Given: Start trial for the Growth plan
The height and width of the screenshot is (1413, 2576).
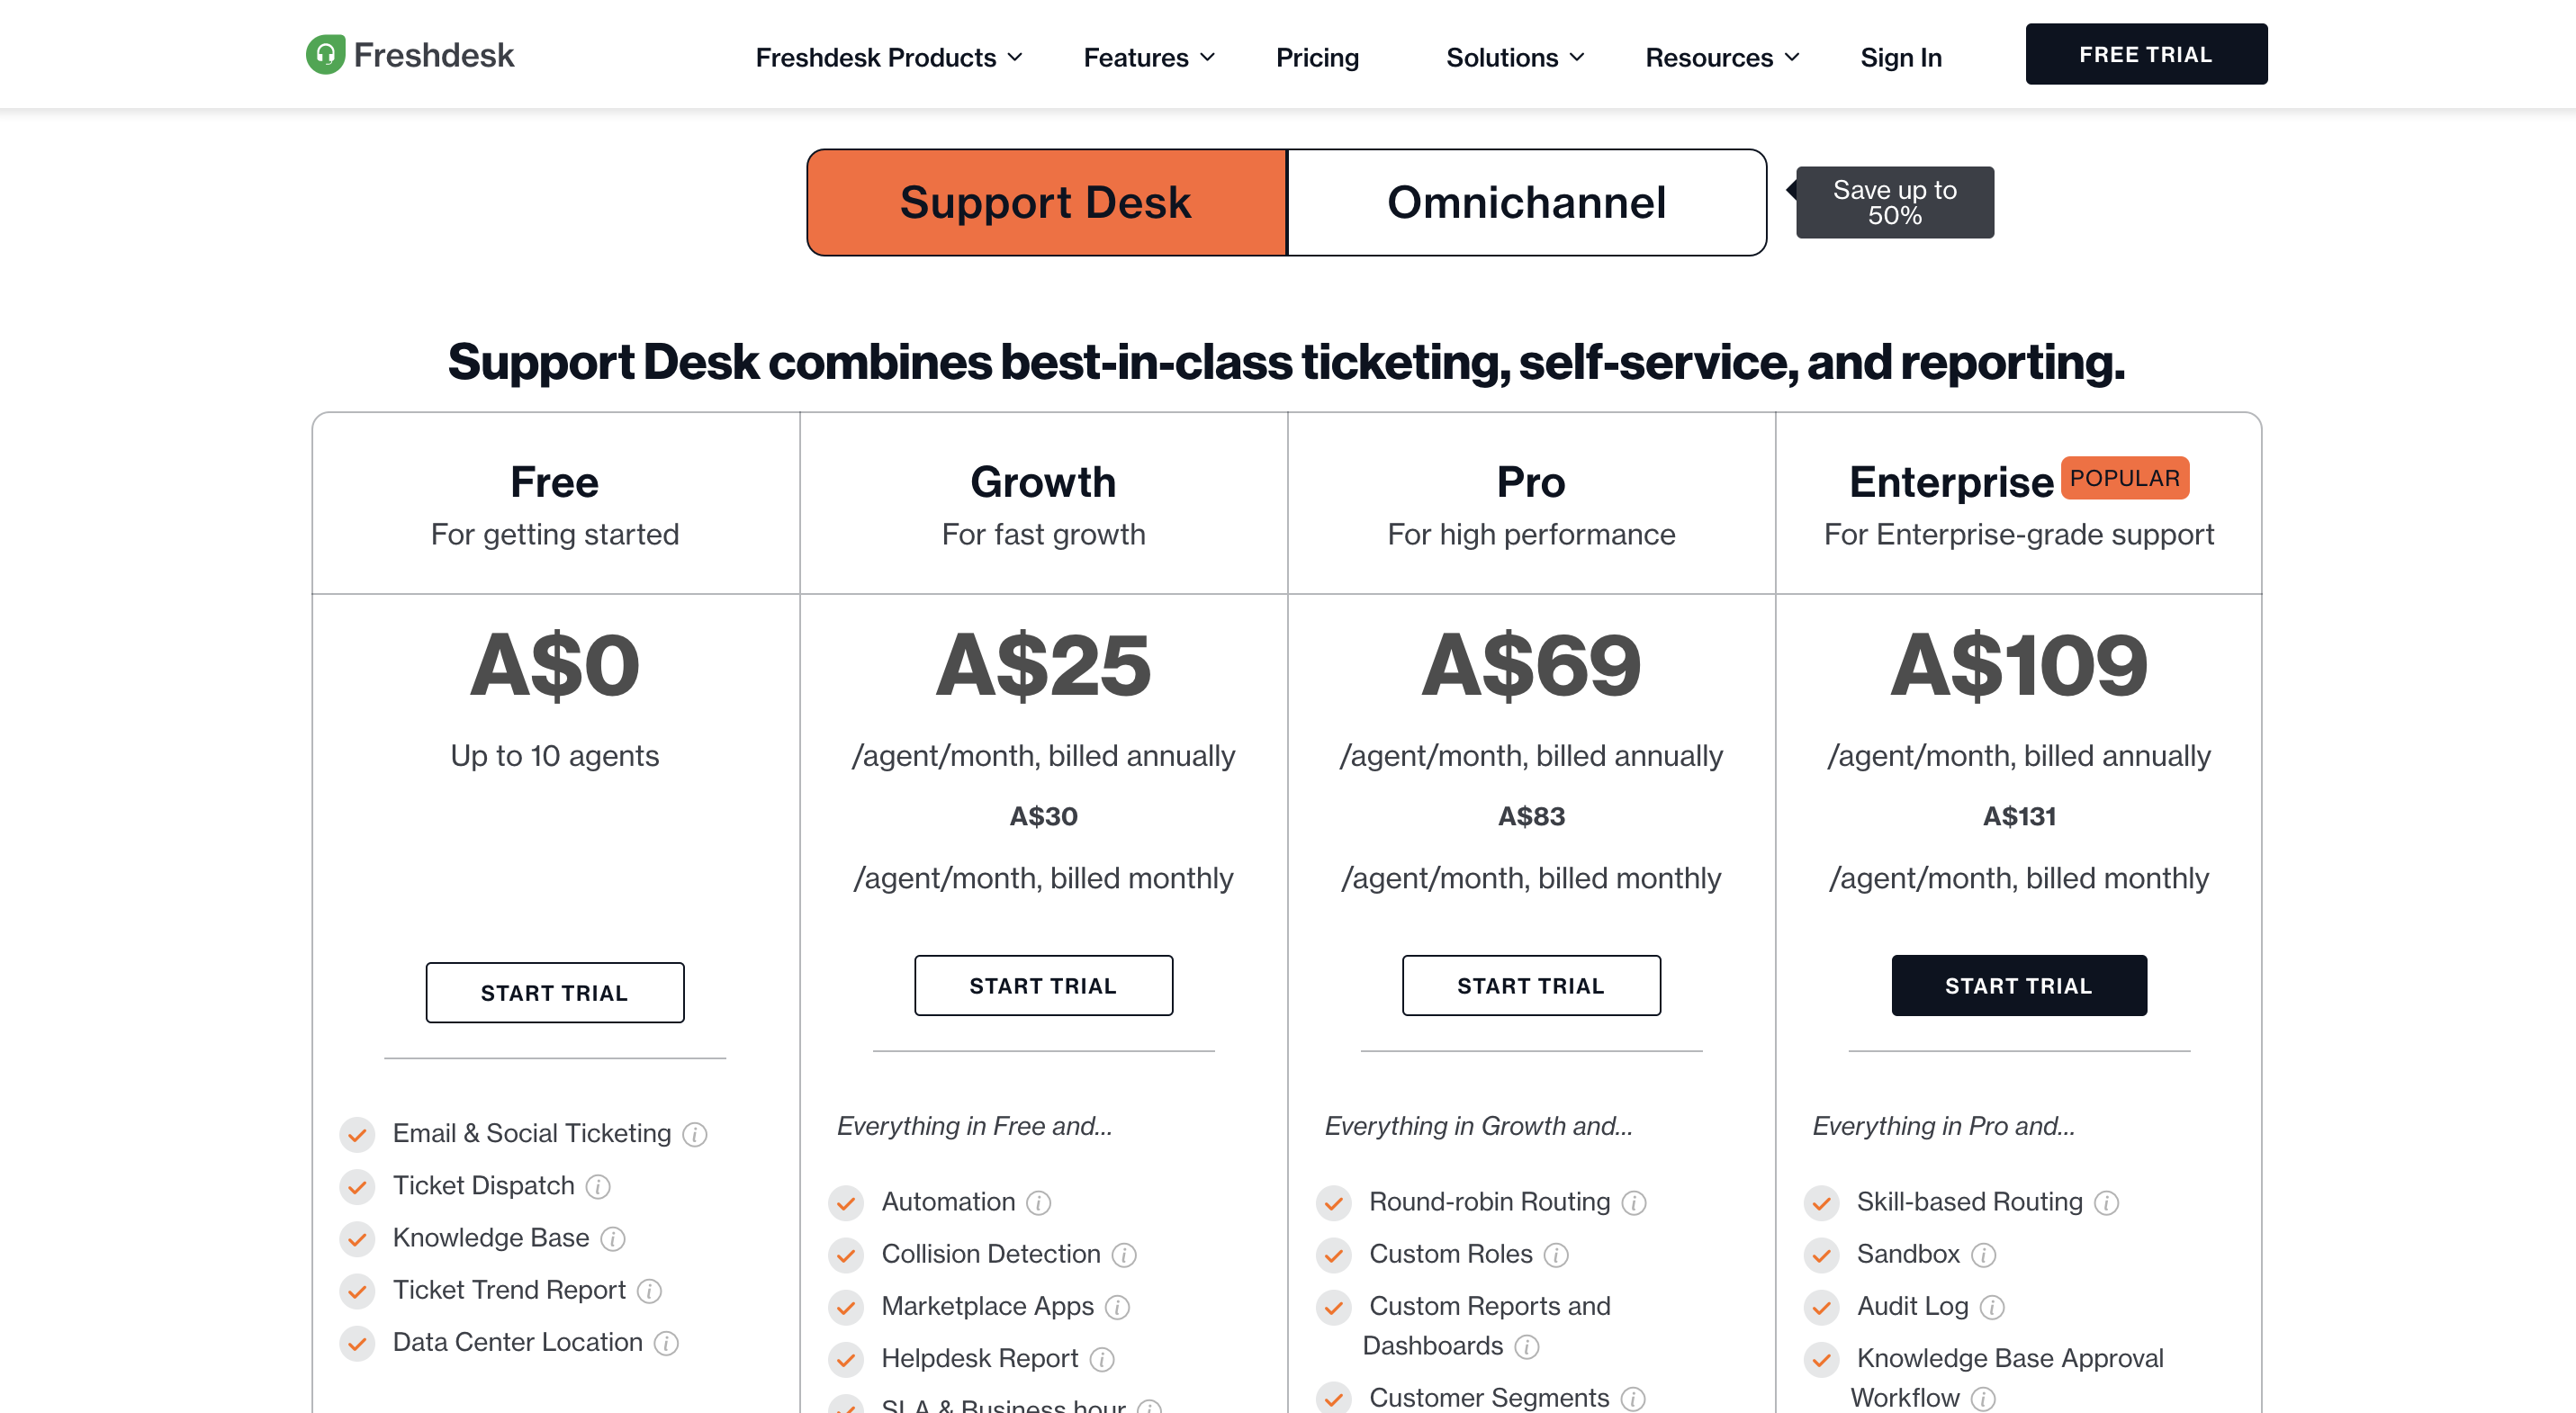Looking at the screenshot, I should click(x=1043, y=985).
